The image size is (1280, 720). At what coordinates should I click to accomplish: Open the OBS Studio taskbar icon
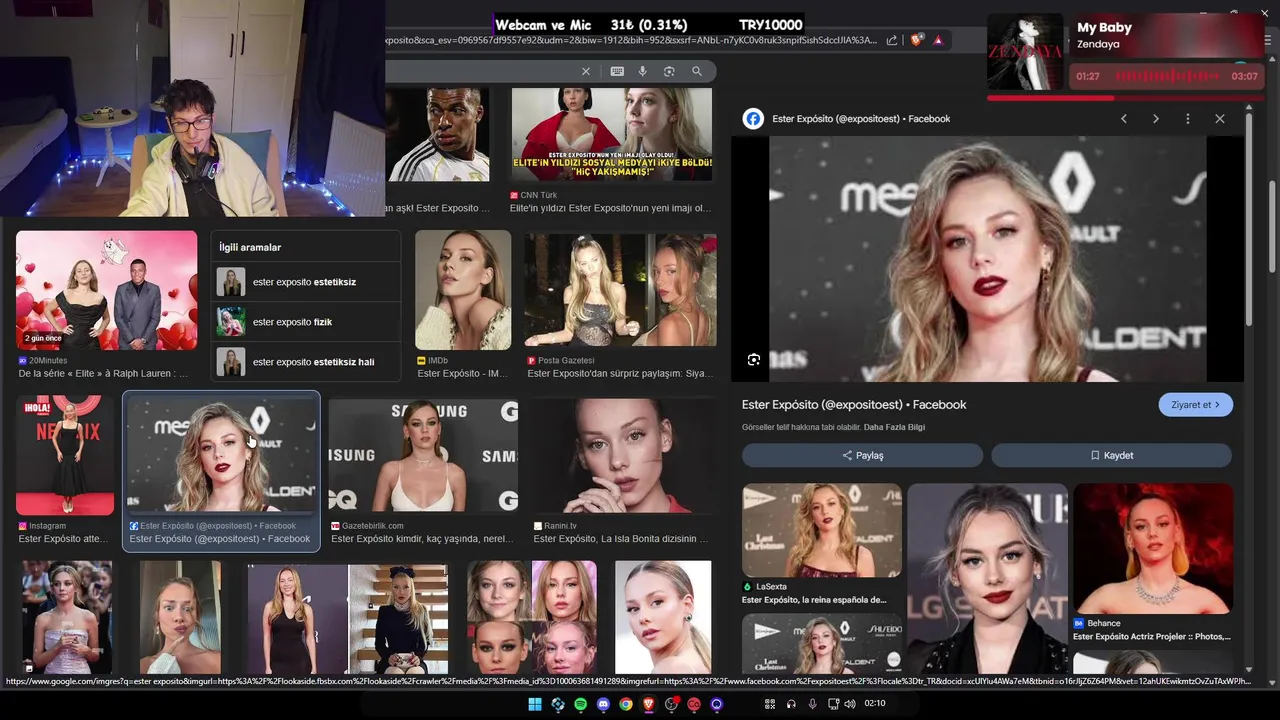pos(672,704)
